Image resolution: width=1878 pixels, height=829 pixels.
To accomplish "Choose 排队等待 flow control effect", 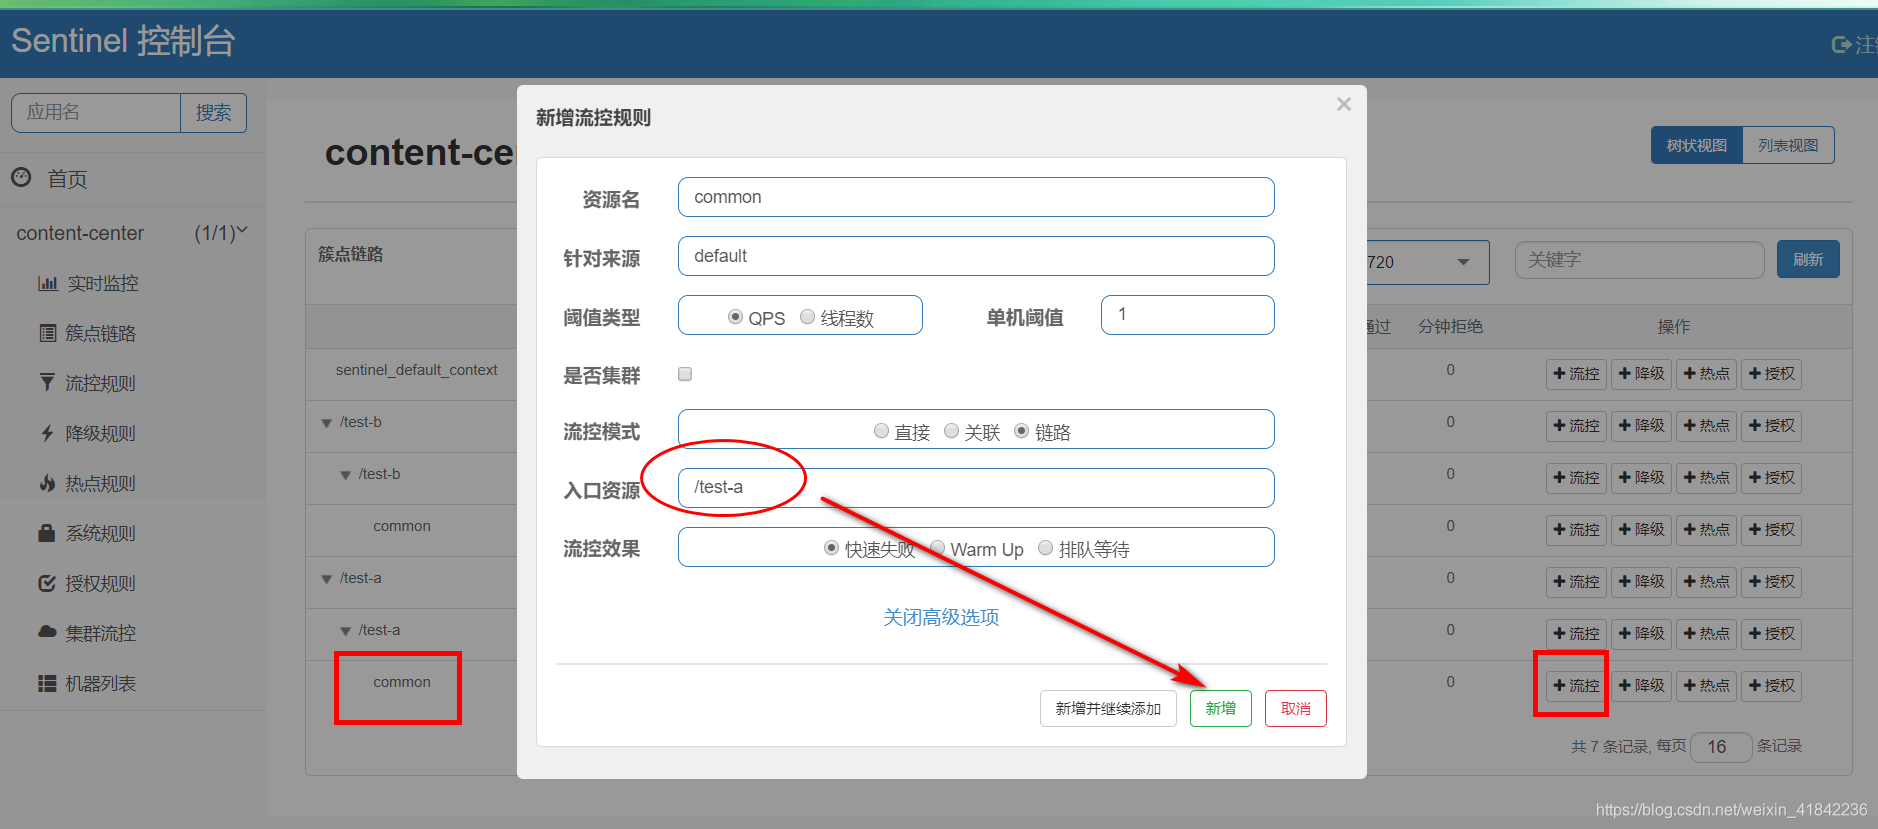I will click(1045, 548).
